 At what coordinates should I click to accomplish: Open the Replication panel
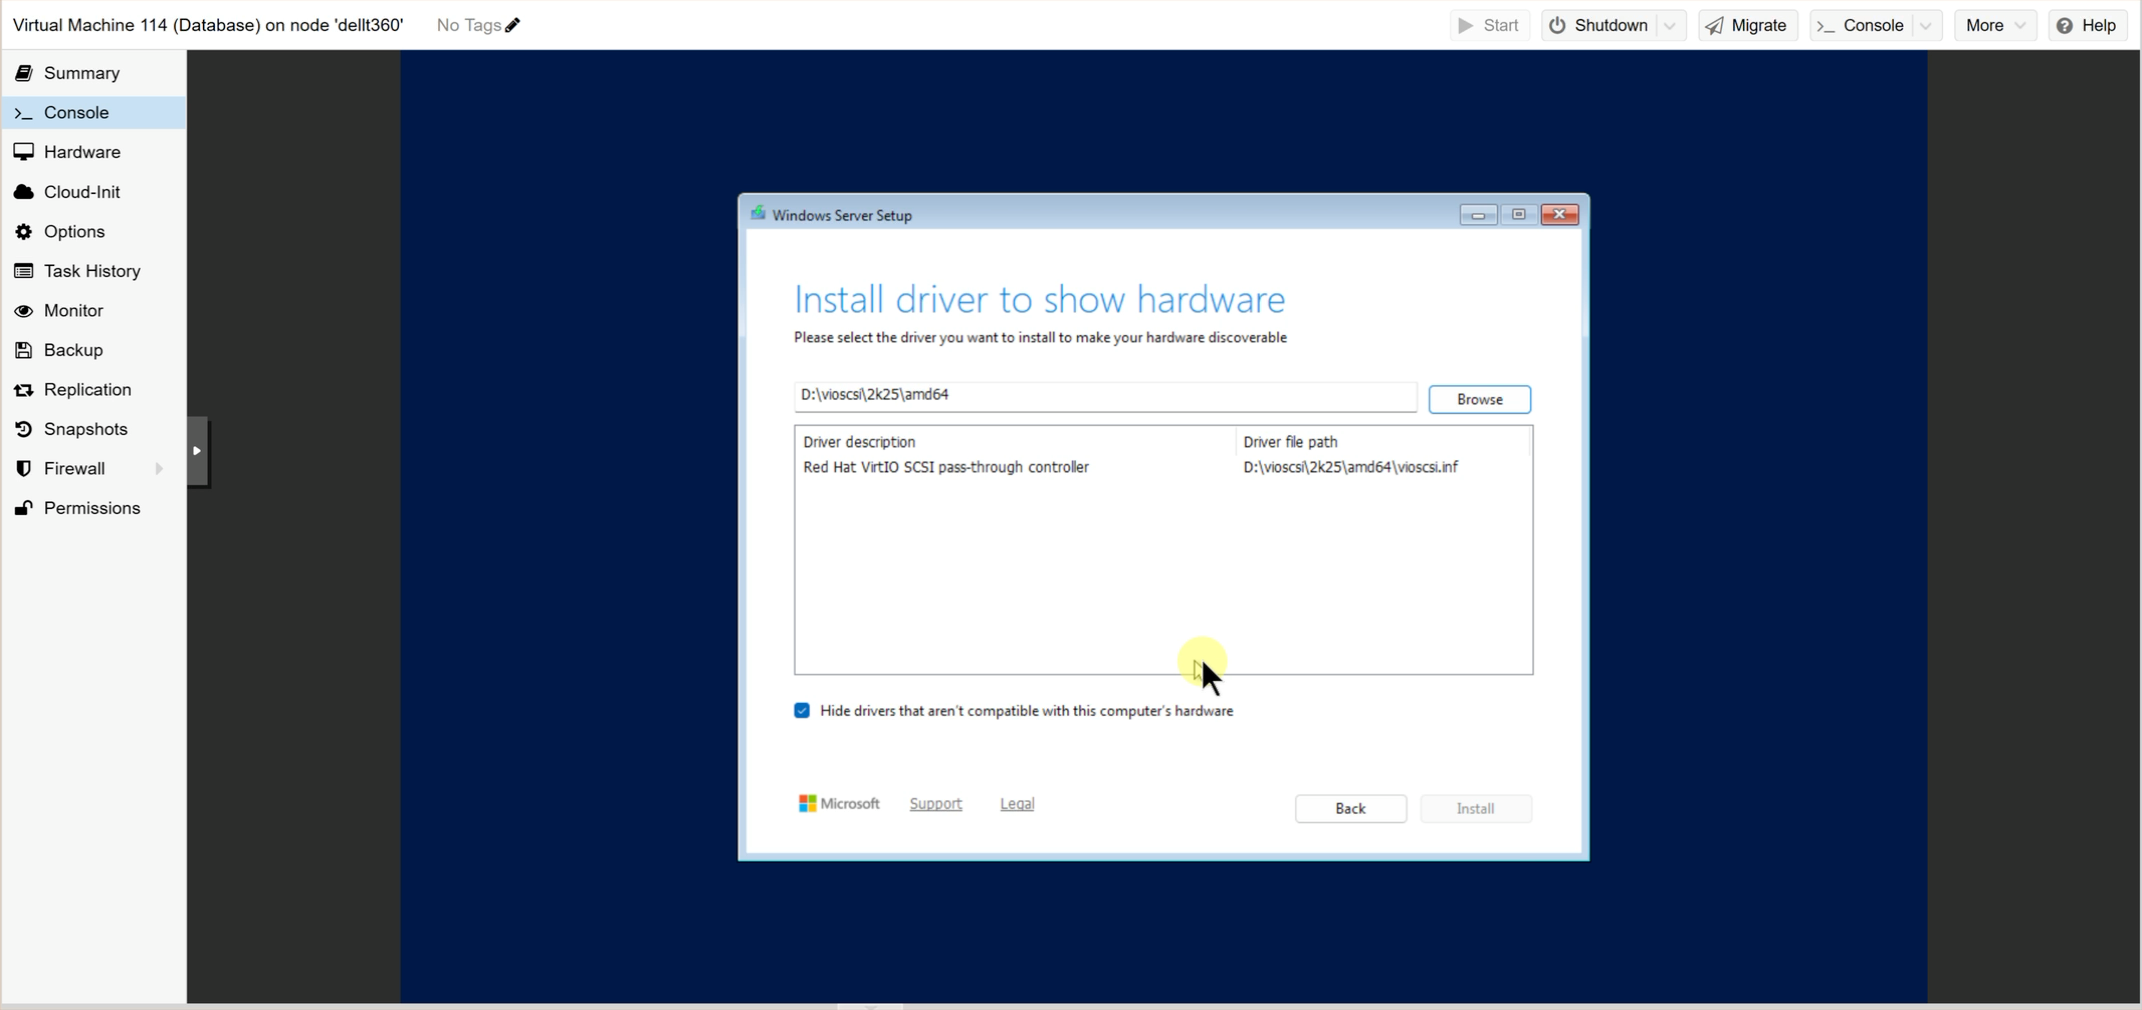tap(87, 389)
